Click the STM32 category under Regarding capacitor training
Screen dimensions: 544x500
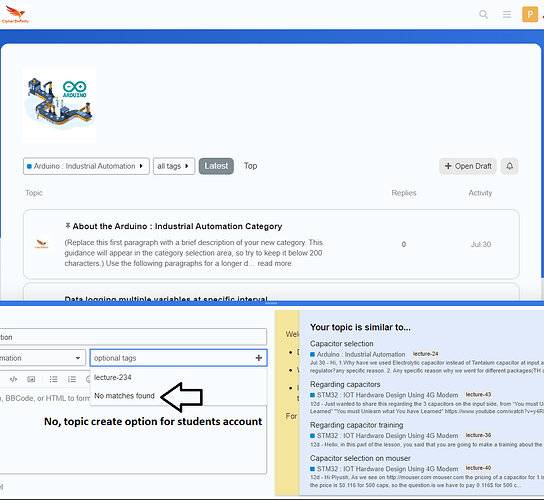click(384, 435)
